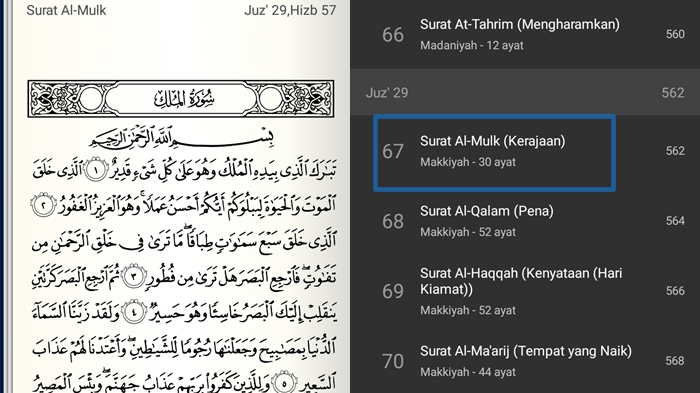Open Surat Al-Qalam (Pena) entry
700x393 pixels.
point(525,222)
